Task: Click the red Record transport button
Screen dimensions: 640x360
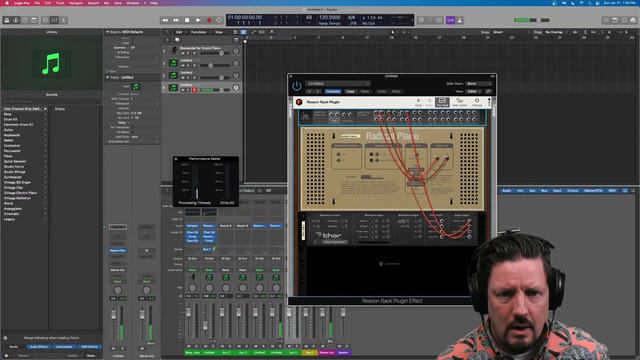Action: (209, 20)
